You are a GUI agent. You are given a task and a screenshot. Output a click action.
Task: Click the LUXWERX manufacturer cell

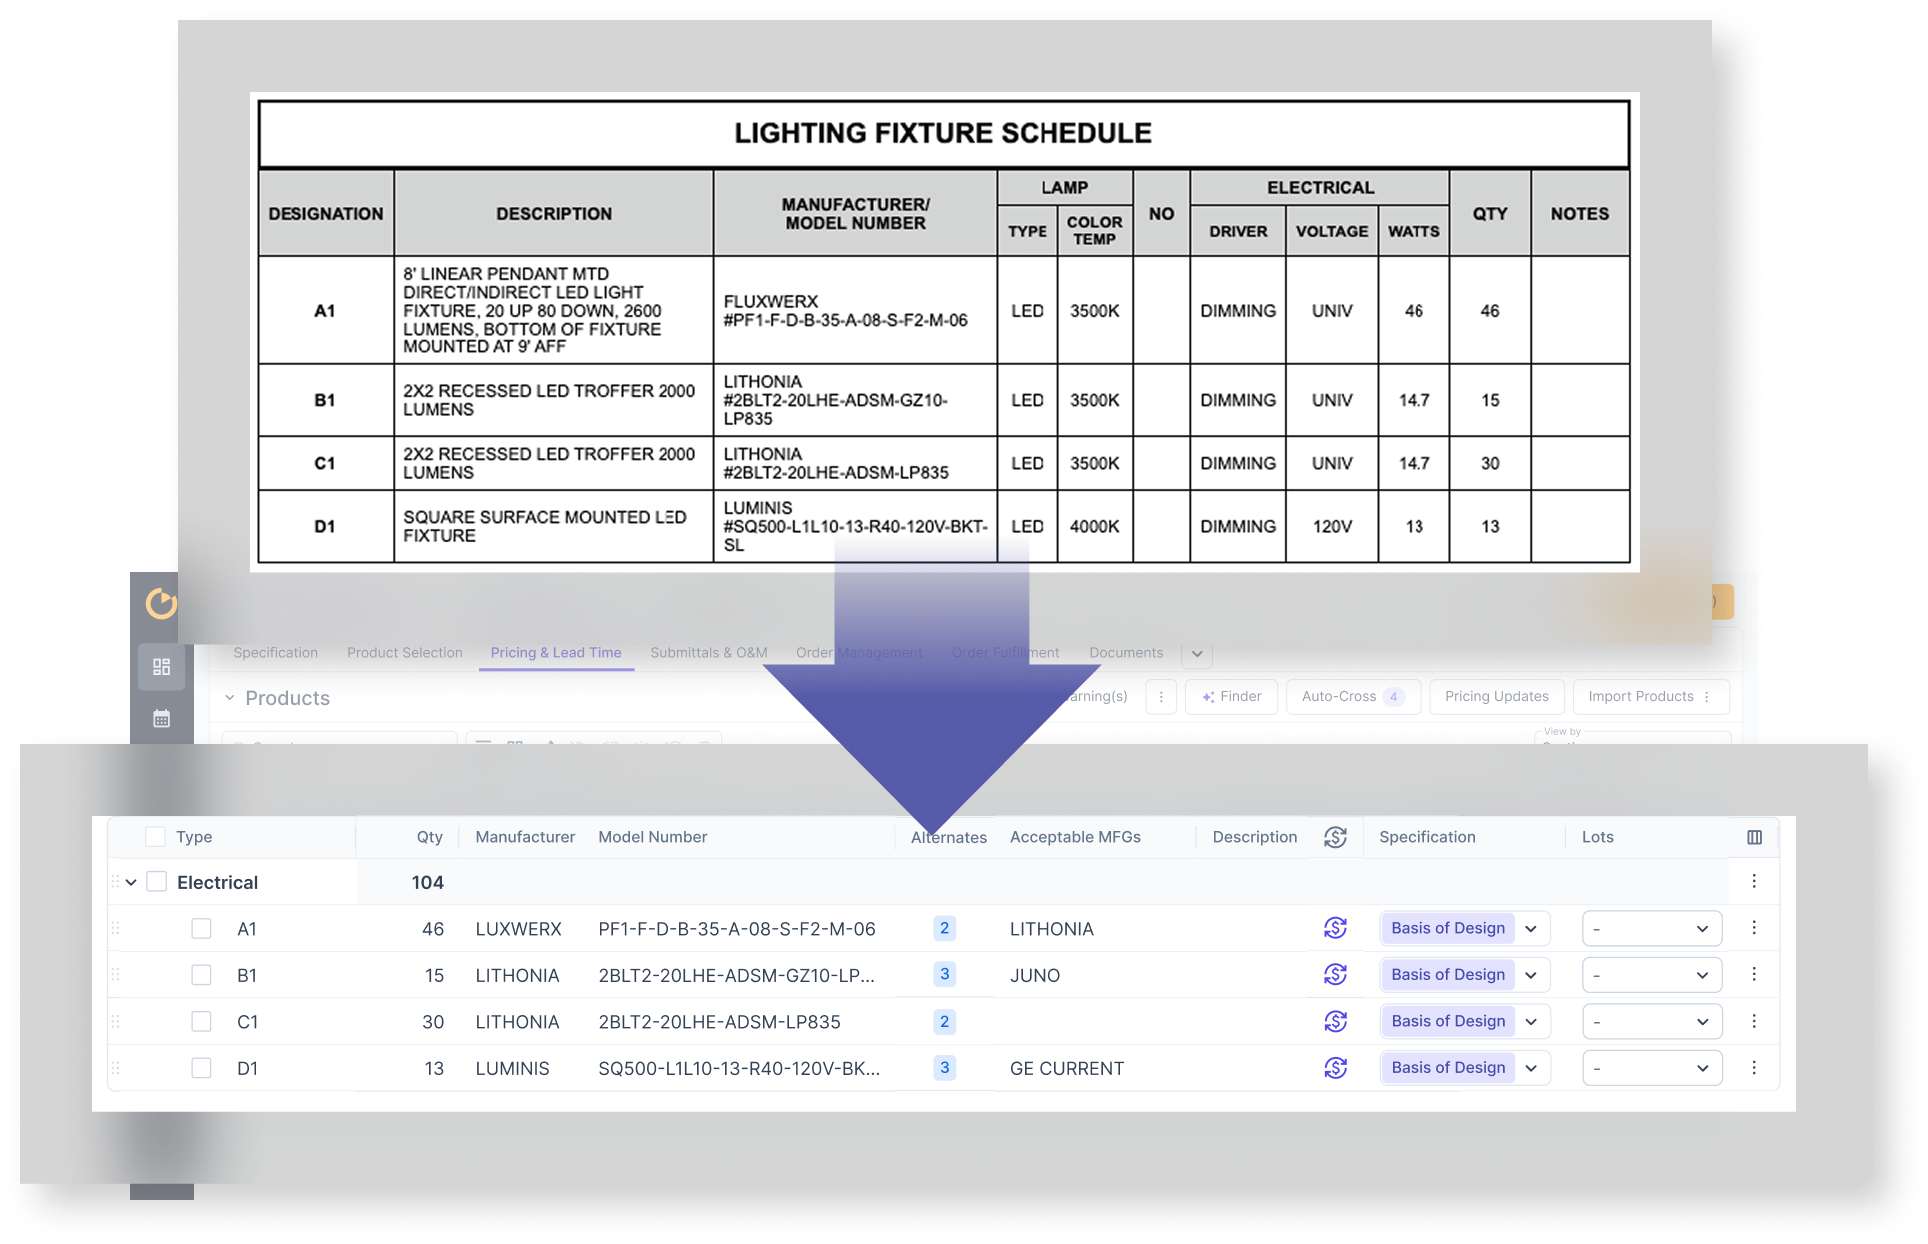coord(518,929)
